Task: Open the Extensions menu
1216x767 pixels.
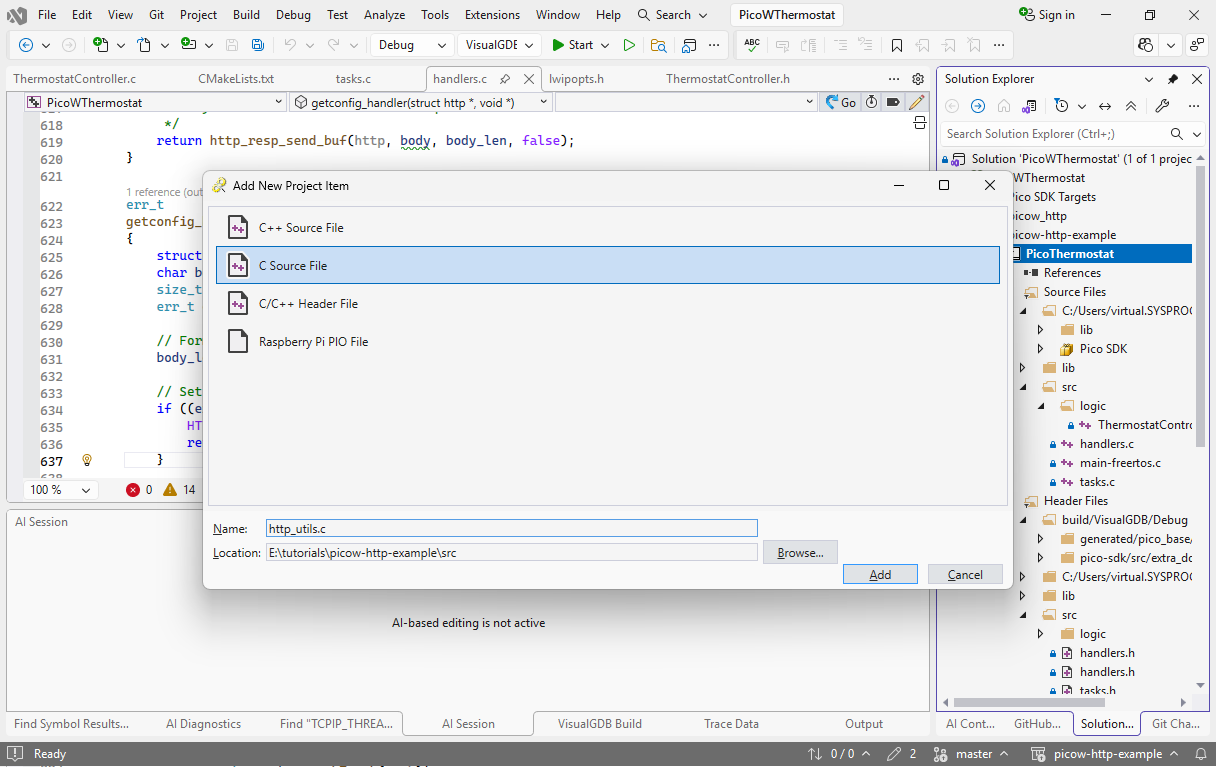Action: [x=492, y=15]
